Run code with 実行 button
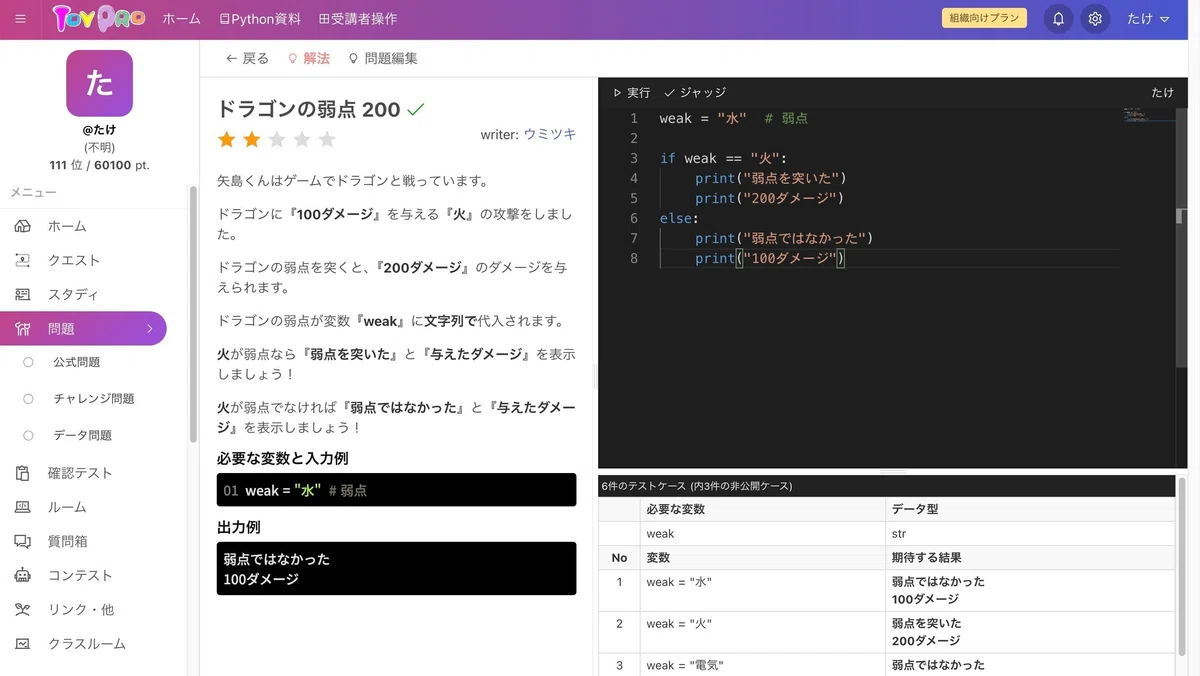Viewport: 1200px width, 676px height. tap(631, 92)
